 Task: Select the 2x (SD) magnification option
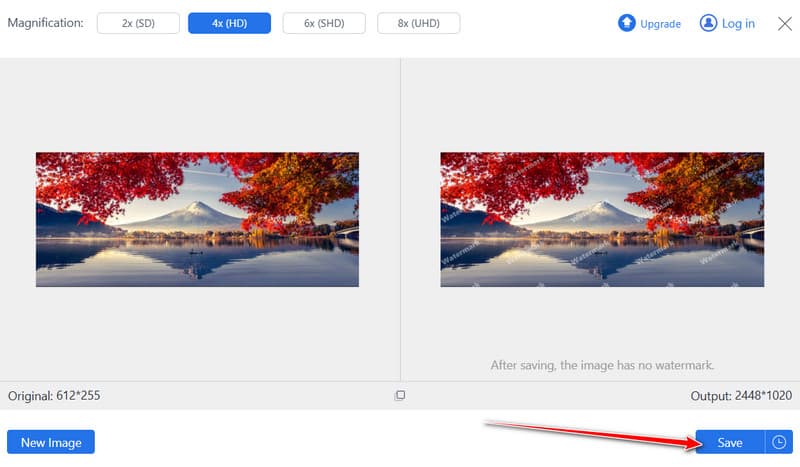(137, 24)
